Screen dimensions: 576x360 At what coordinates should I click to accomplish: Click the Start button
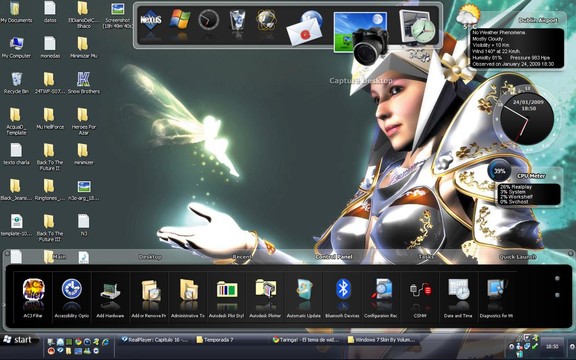coord(19,340)
